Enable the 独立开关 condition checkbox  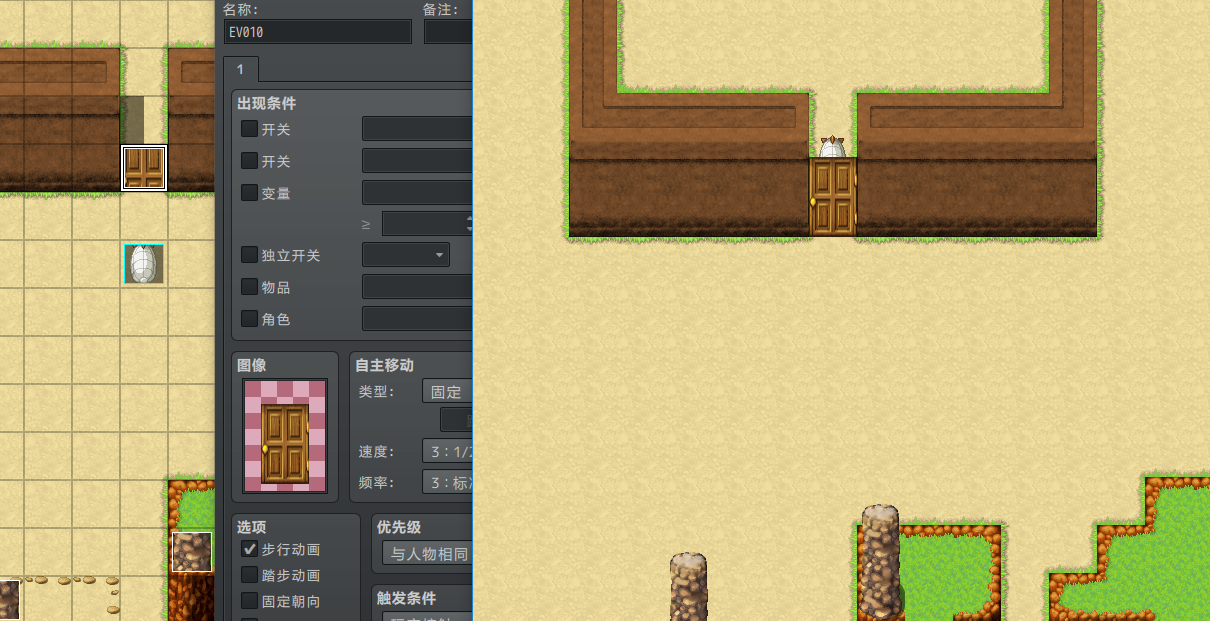[x=250, y=255]
